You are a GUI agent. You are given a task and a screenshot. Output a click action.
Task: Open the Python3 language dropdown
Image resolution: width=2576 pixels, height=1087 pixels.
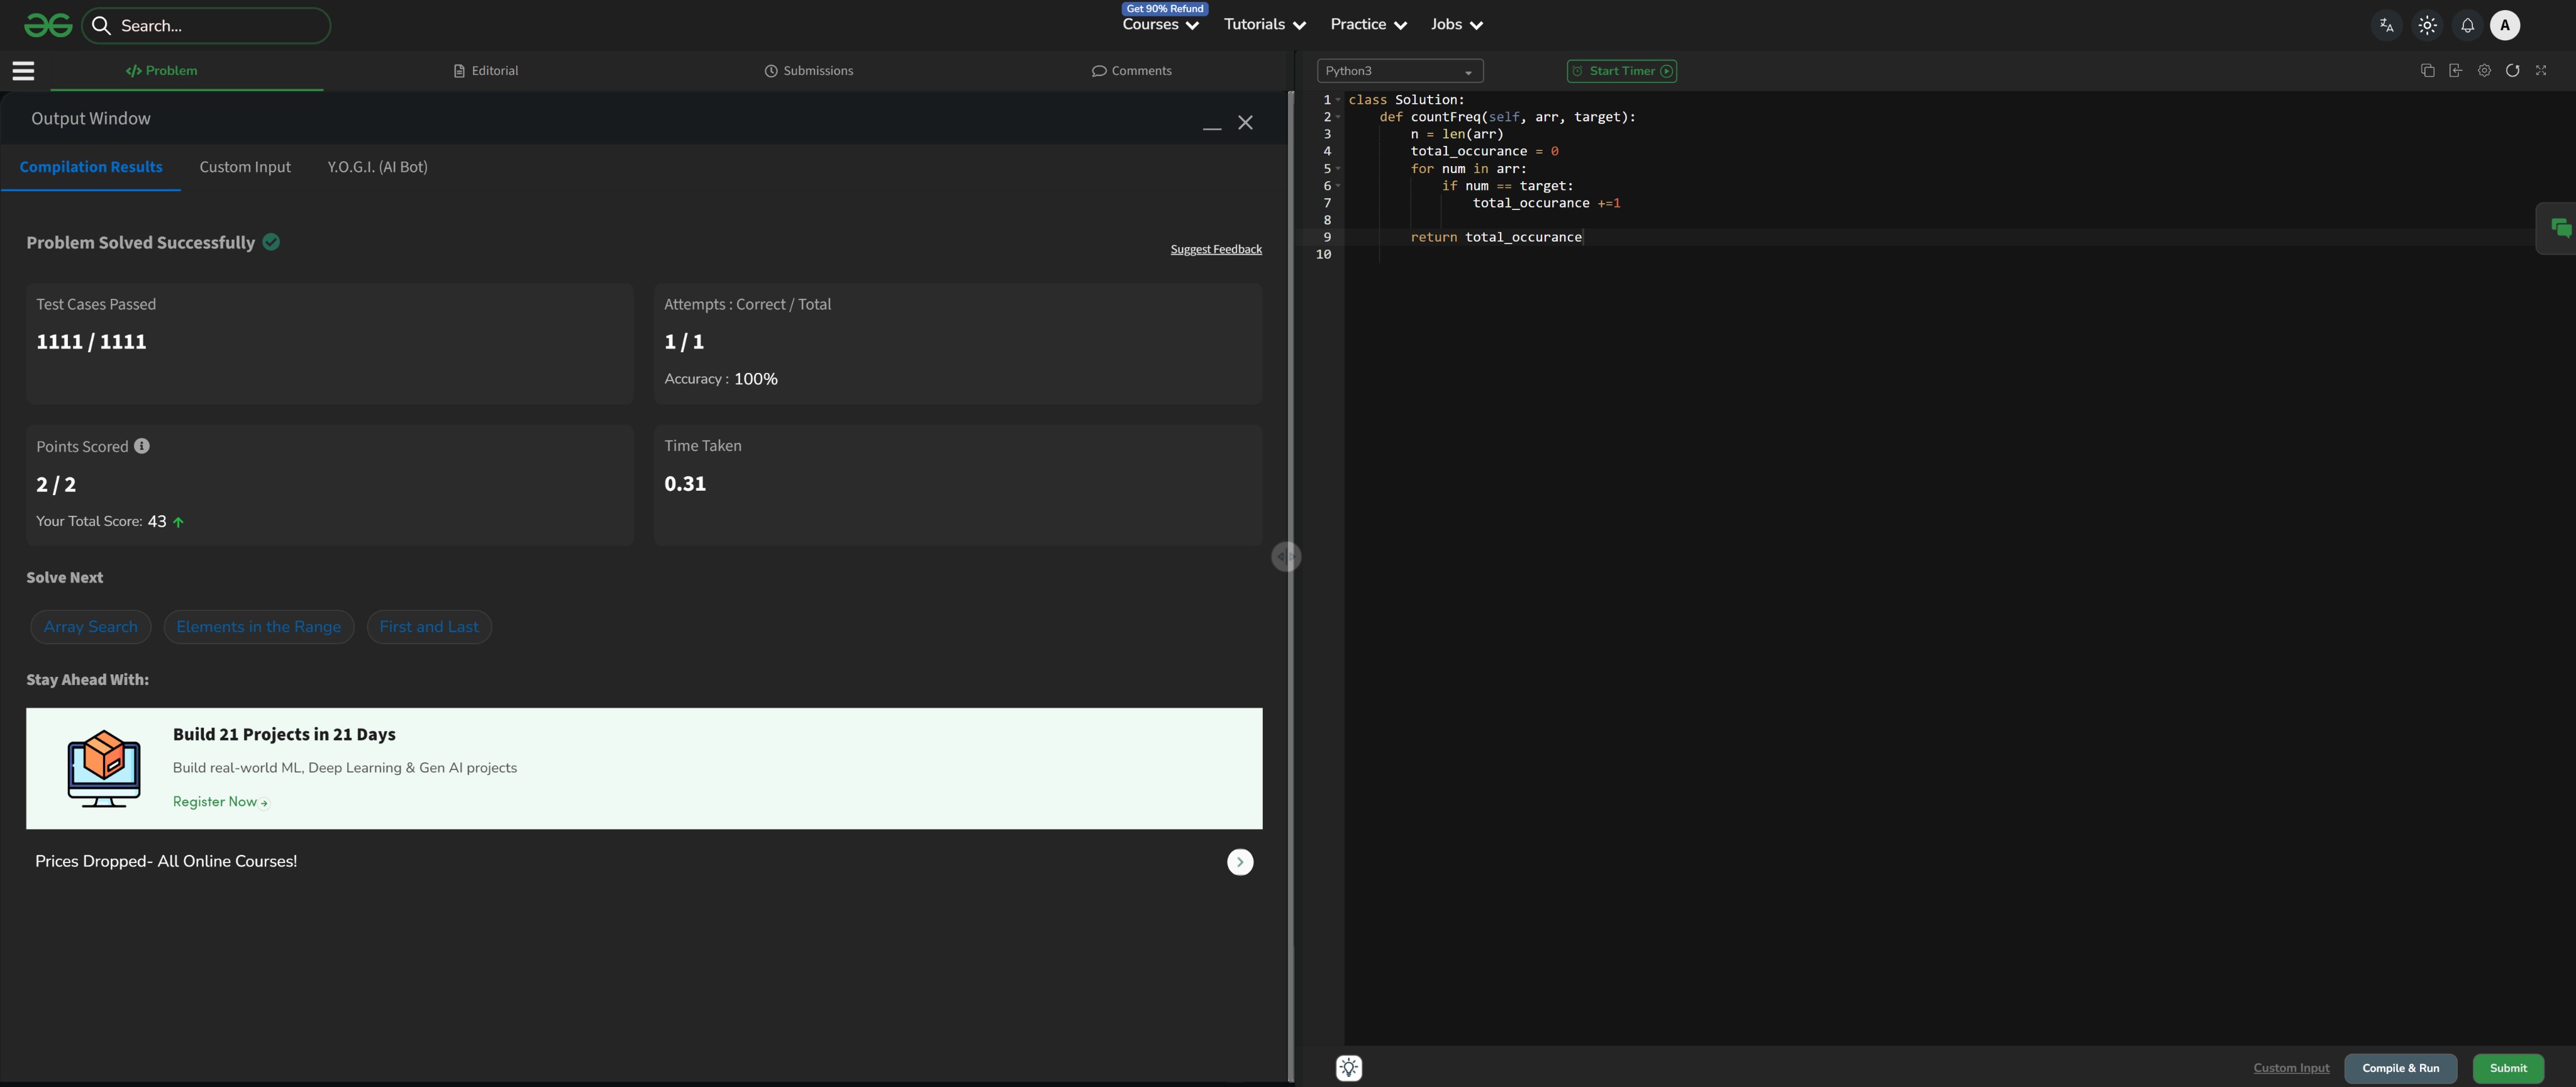[x=1399, y=71]
